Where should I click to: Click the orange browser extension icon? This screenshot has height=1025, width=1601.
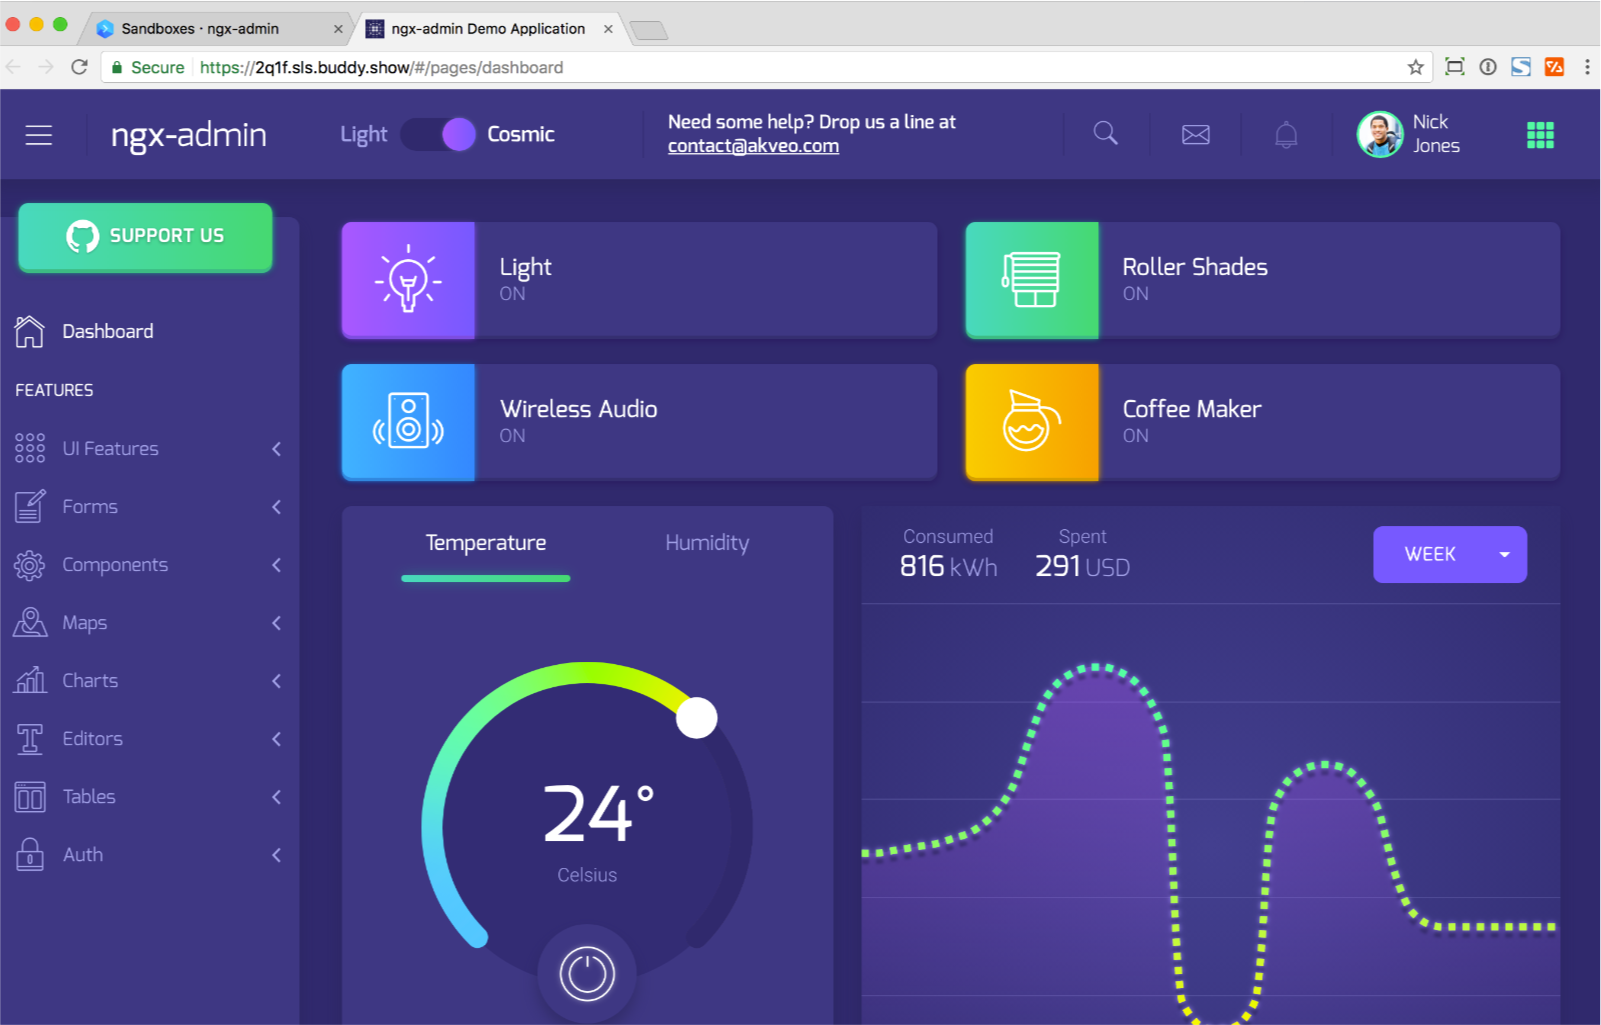1554,67
